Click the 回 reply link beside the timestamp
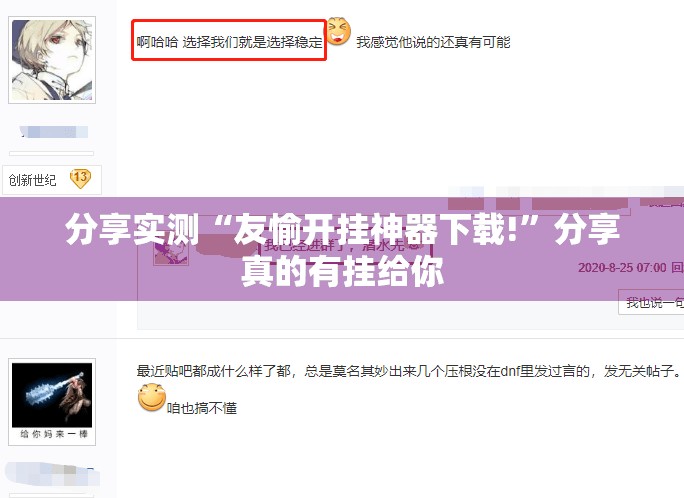Image resolution: width=684 pixels, height=498 pixels. coord(677,267)
